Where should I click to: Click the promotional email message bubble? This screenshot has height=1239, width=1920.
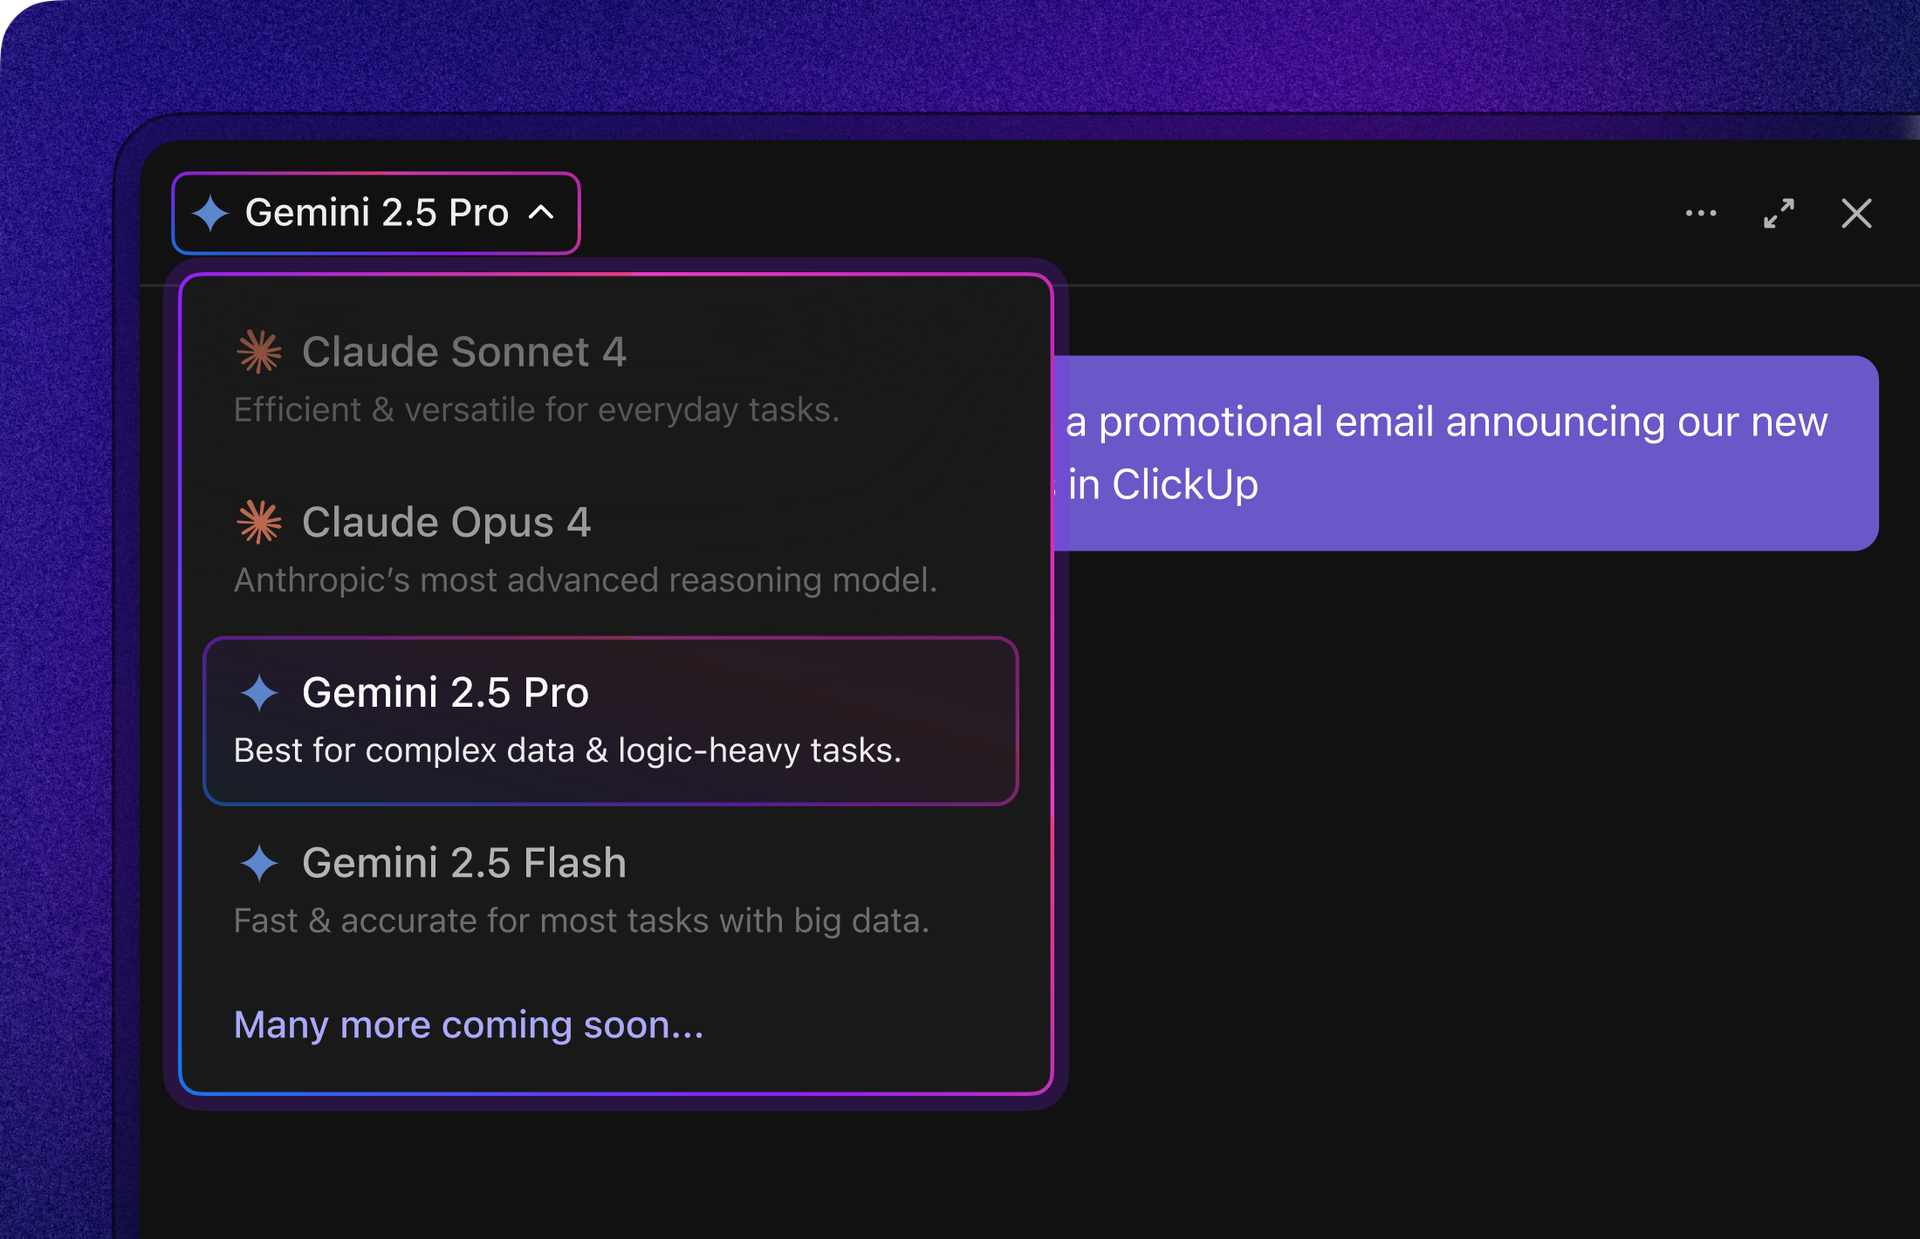point(1465,453)
